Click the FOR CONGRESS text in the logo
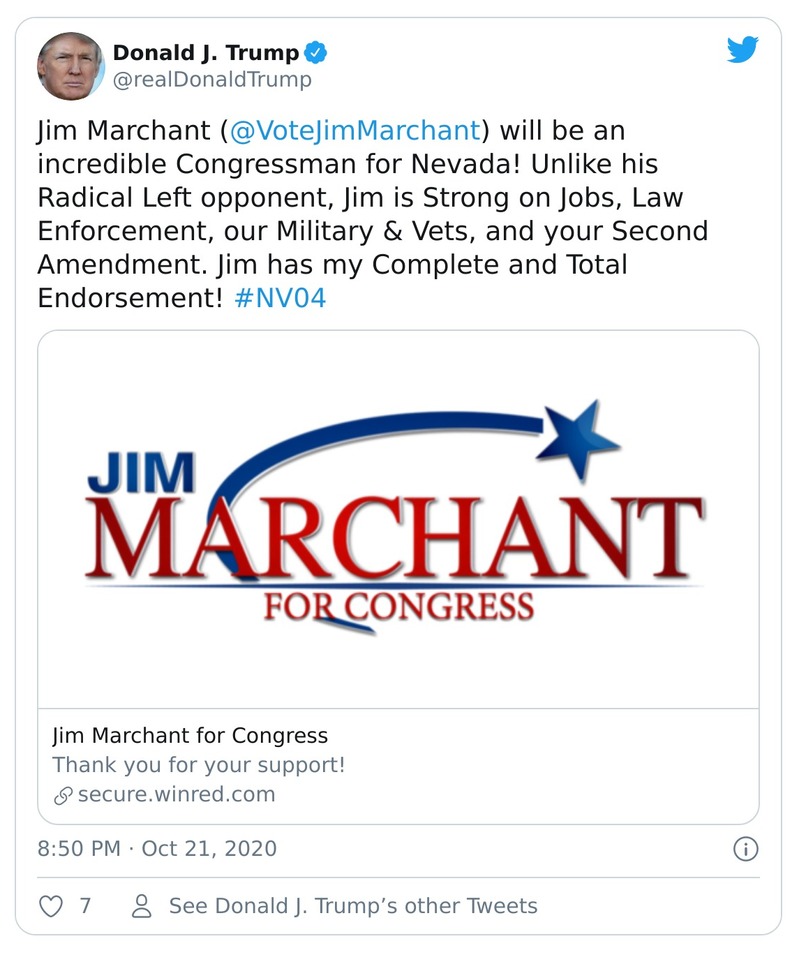Image resolution: width=799 pixels, height=955 pixels. pyautogui.click(x=398, y=605)
